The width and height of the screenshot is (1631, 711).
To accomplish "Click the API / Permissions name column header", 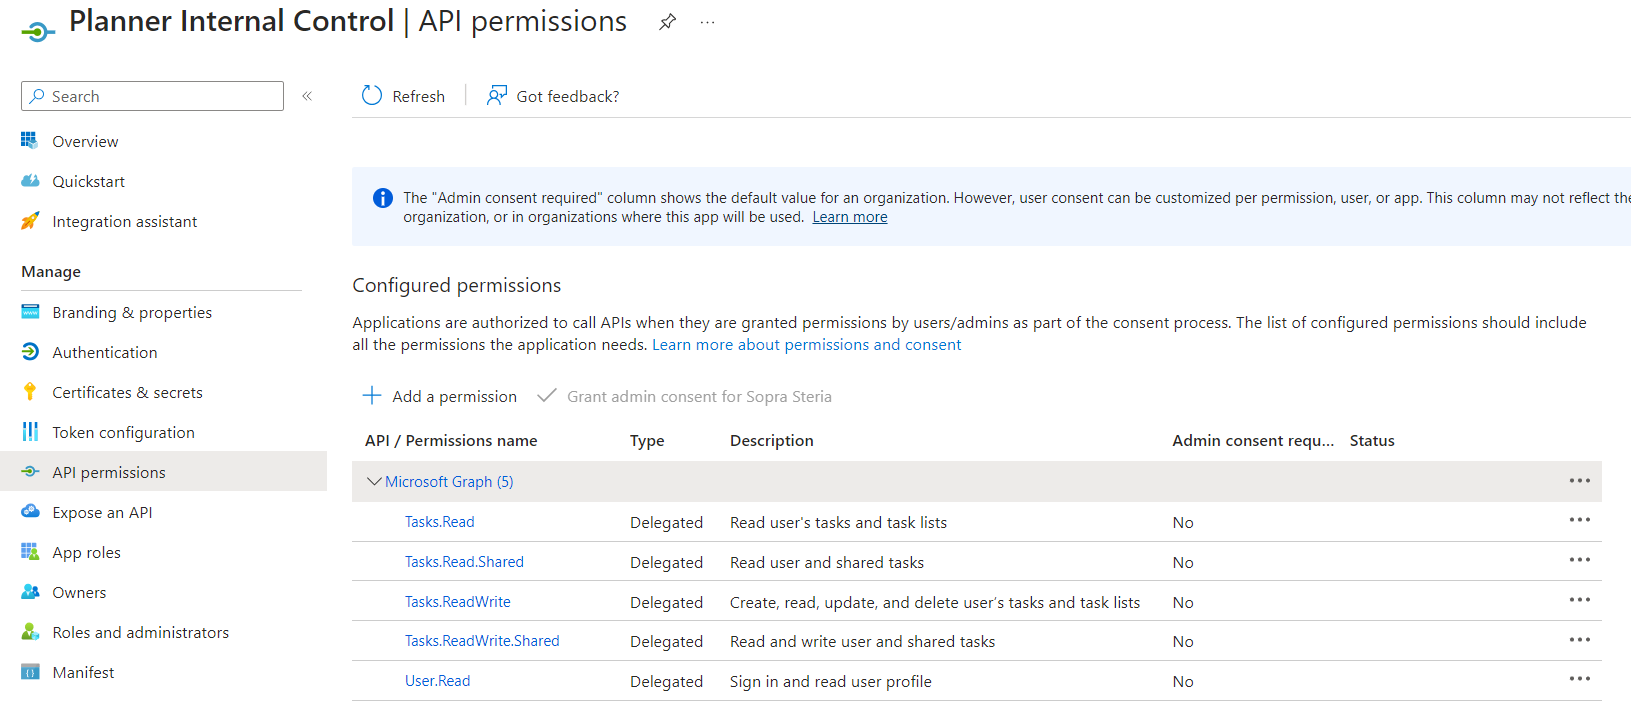I will pos(451,440).
